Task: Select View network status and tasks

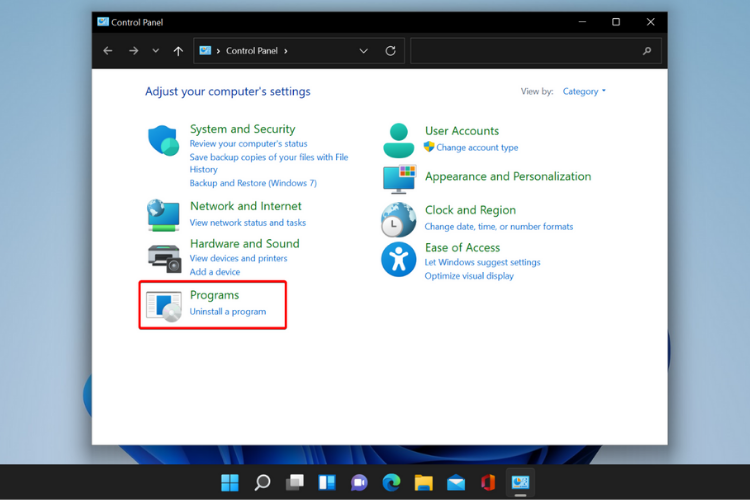Action: (x=248, y=223)
